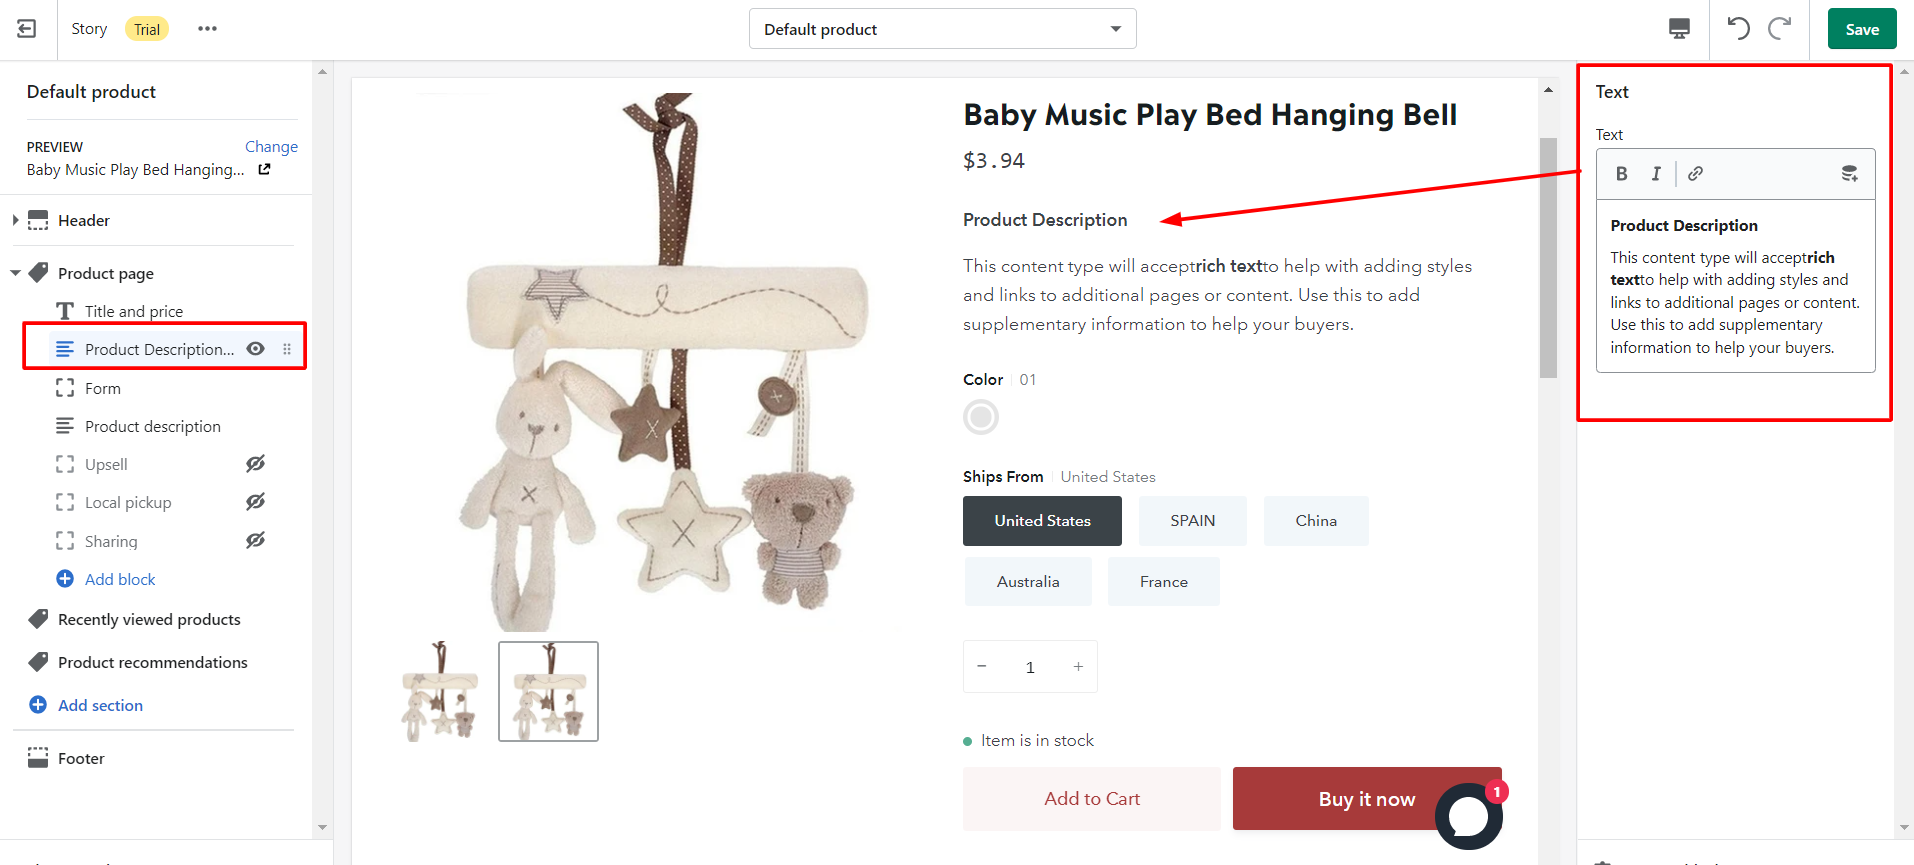Apply italic formatting in text editor
This screenshot has width=1914, height=865.
(1656, 174)
